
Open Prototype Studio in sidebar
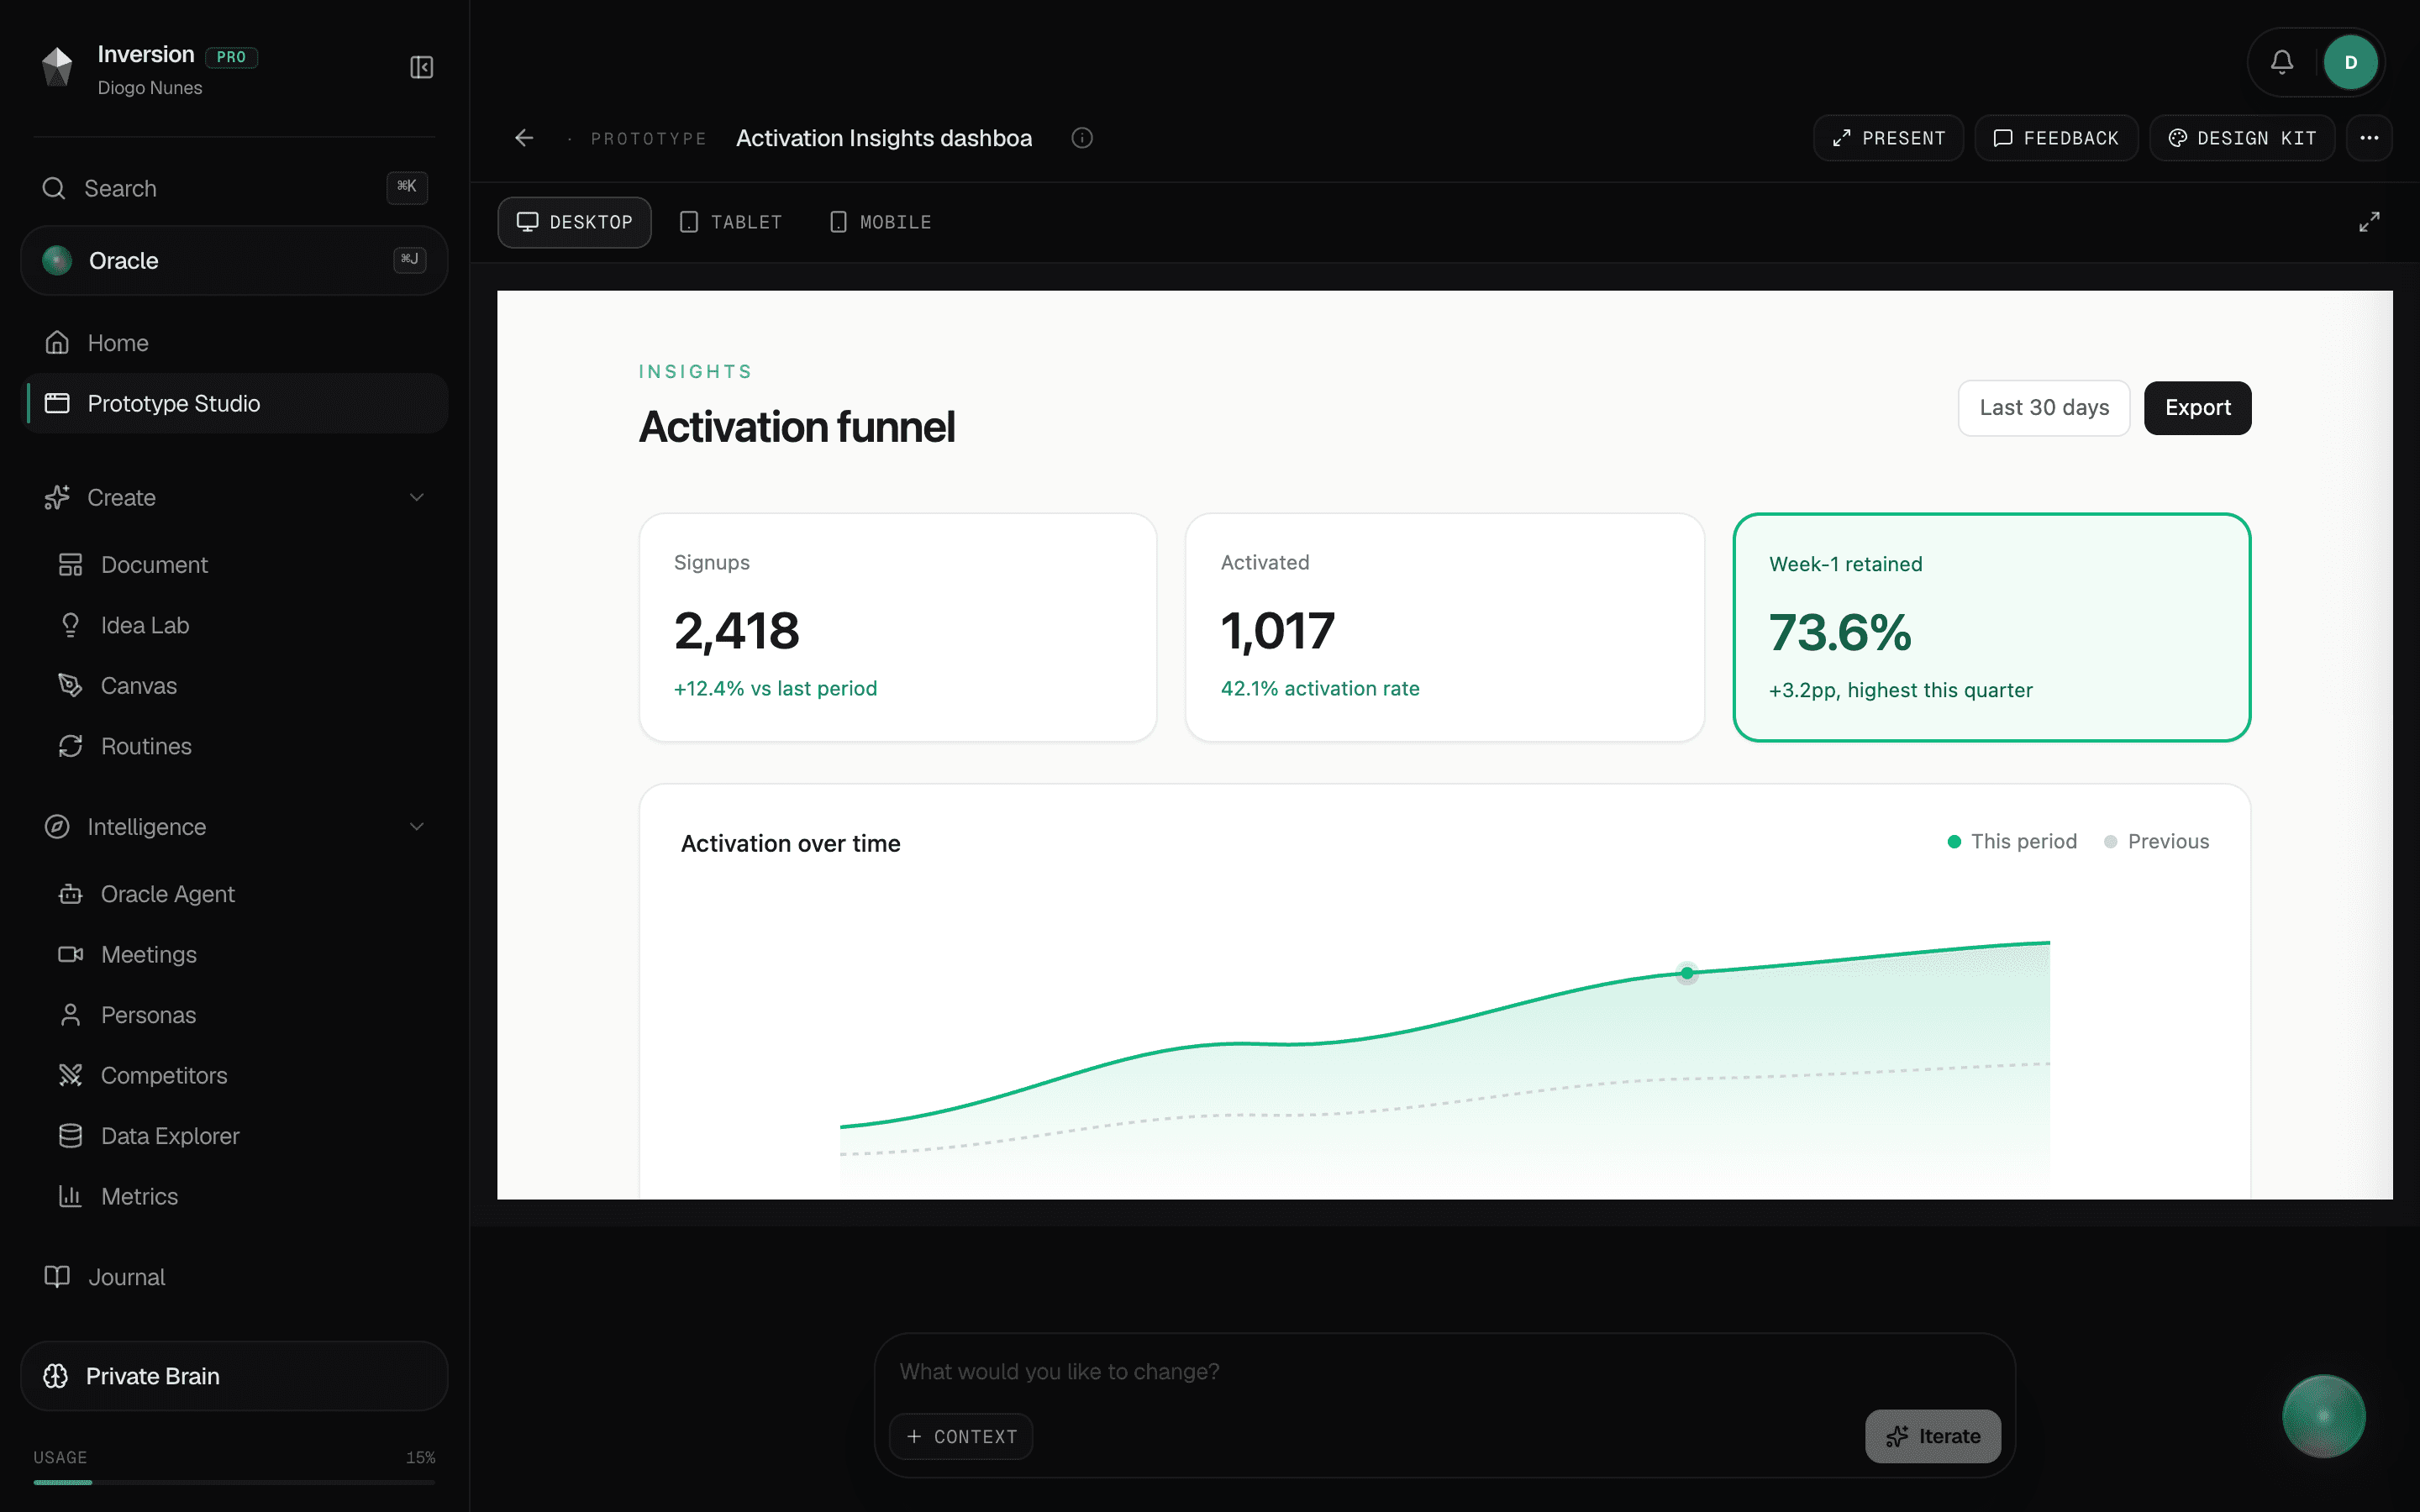pyautogui.click(x=234, y=403)
